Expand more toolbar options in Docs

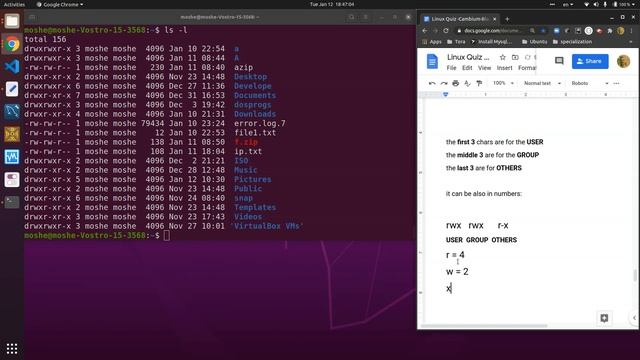tap(616, 83)
